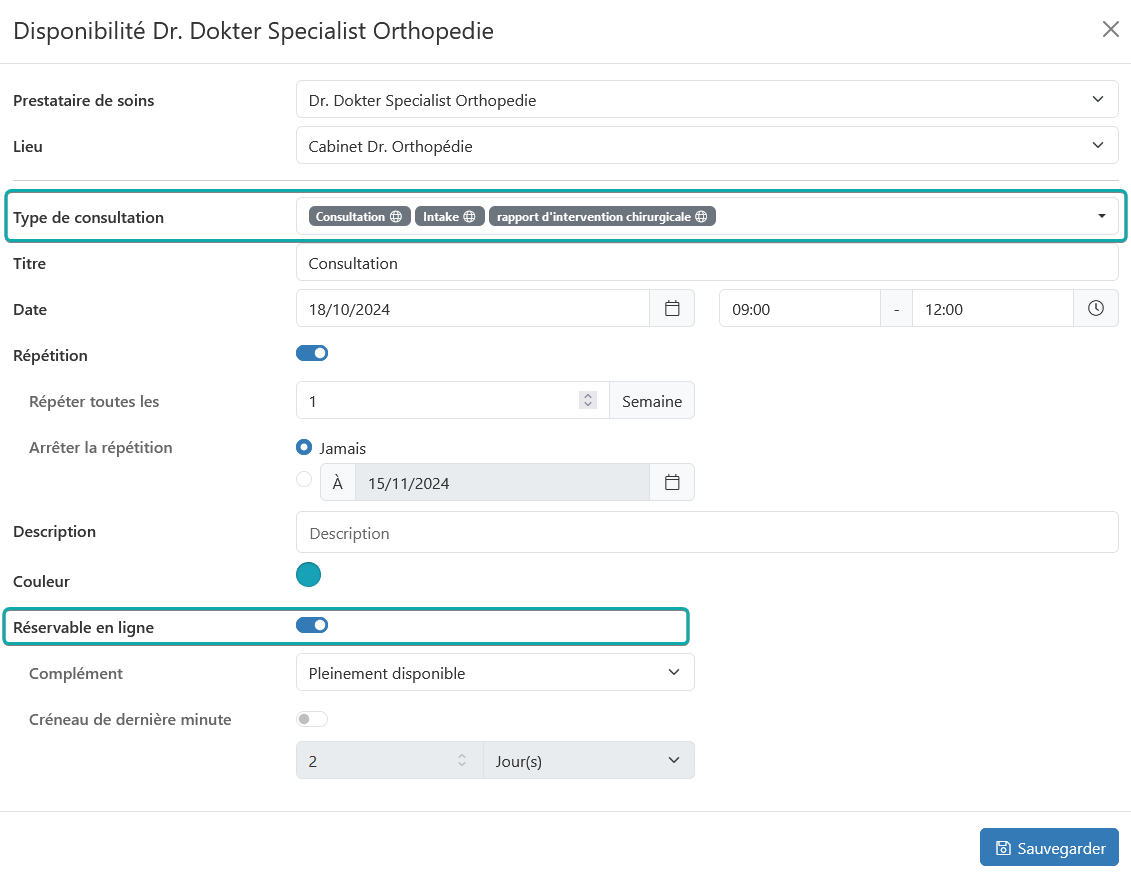Viewport: 1131px width, 880px height.
Task: Click the end time field 12:00
Action: [993, 309]
